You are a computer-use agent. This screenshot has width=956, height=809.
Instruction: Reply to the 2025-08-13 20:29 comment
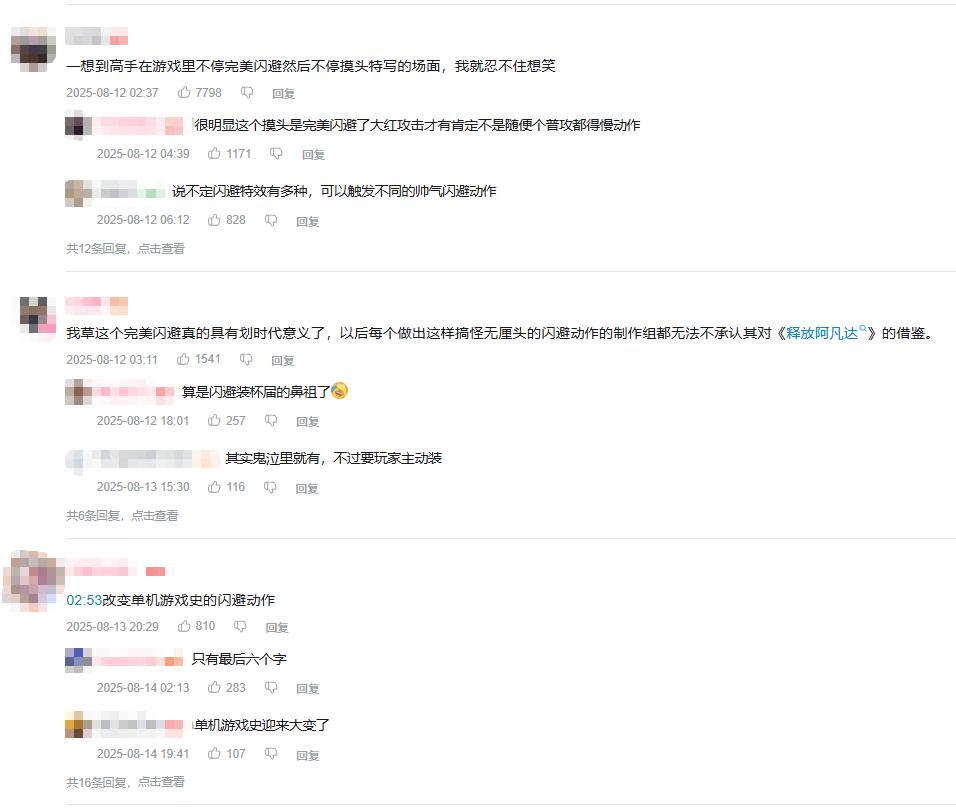(x=277, y=627)
